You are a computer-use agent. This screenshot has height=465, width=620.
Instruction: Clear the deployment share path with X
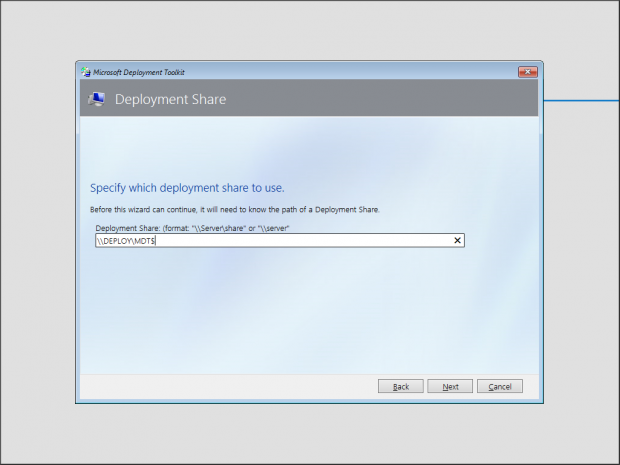pyautogui.click(x=457, y=241)
